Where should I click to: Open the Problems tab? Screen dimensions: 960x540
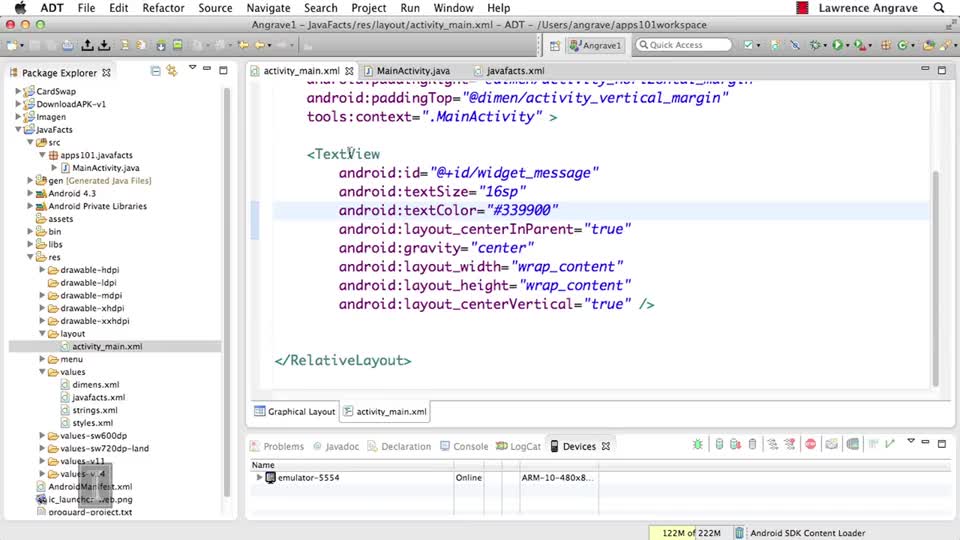pyautogui.click(x=277, y=446)
